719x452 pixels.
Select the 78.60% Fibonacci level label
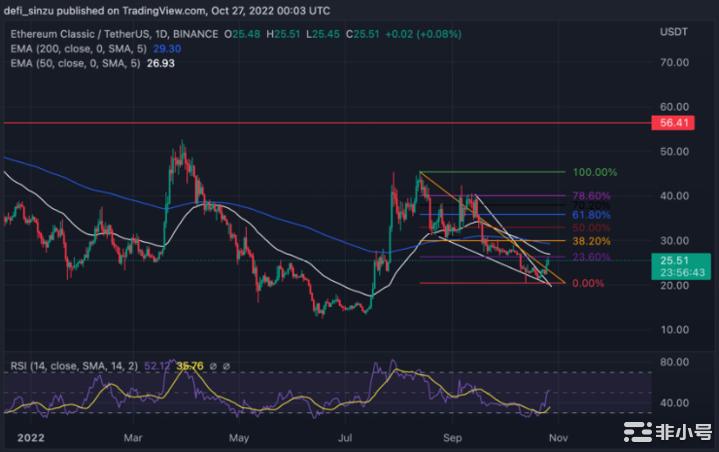(589, 196)
